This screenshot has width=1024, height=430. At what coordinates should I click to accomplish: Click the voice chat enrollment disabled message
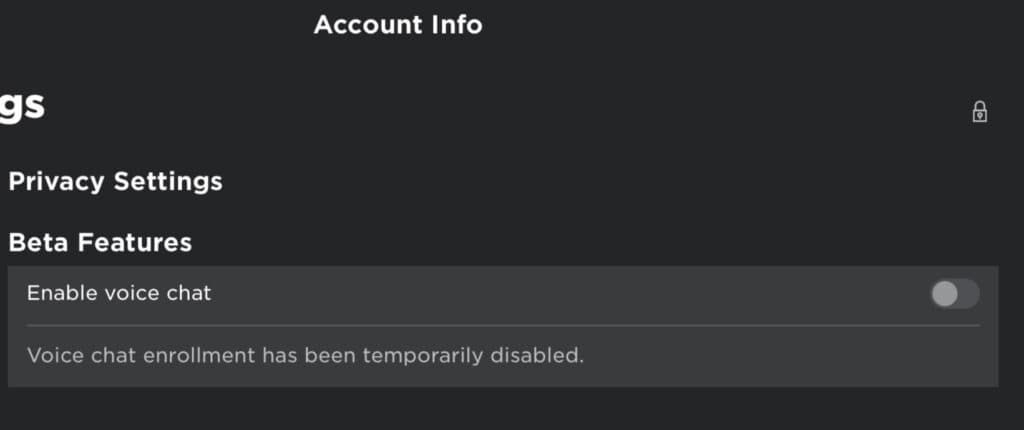point(305,355)
